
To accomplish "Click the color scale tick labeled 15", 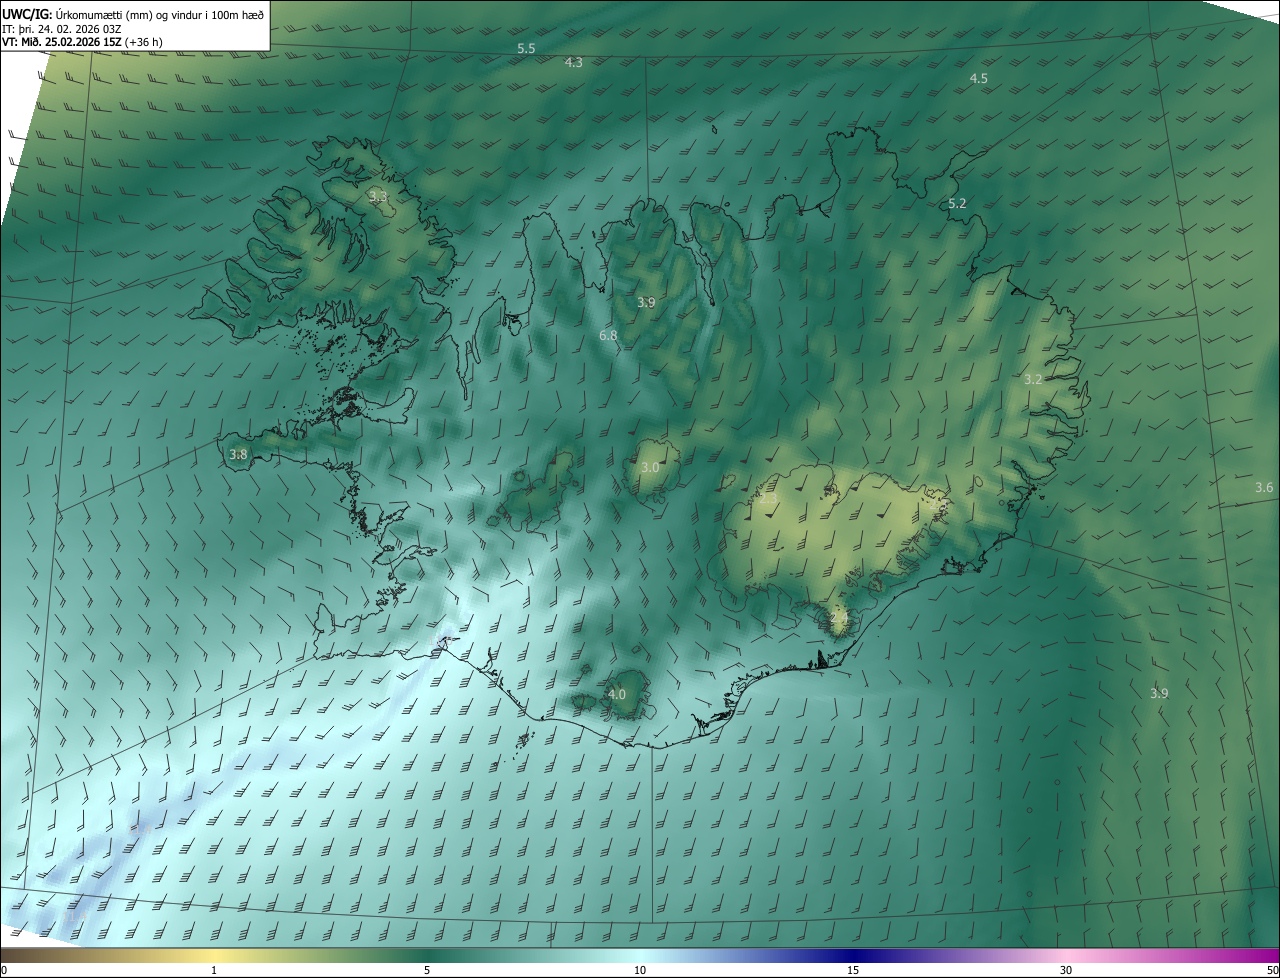I will [853, 970].
